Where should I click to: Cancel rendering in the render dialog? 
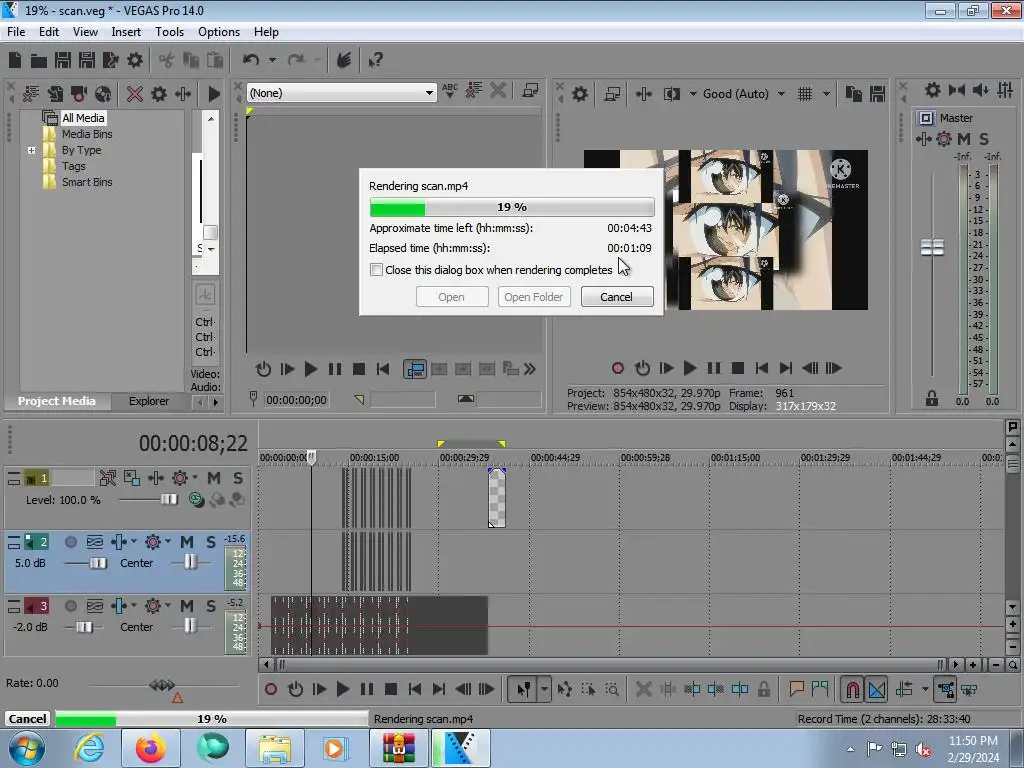pyautogui.click(x=616, y=297)
